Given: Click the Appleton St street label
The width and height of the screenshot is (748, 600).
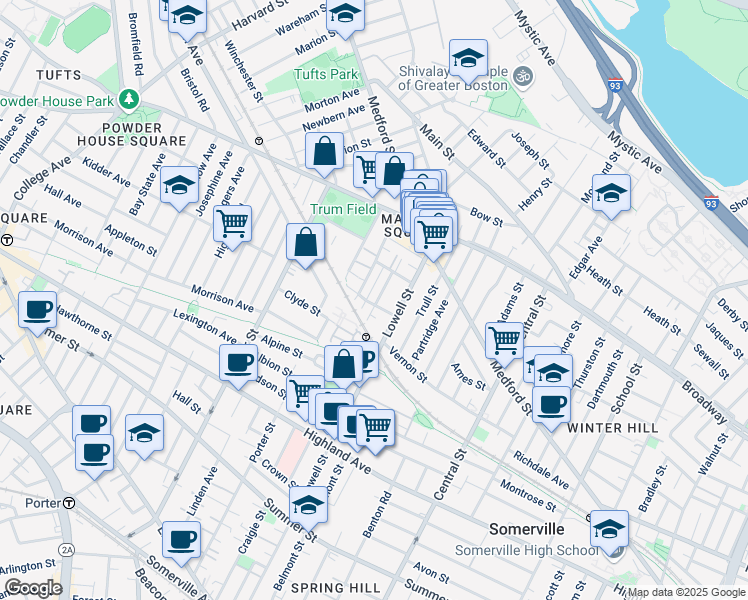Looking at the screenshot, I should pyautogui.click(x=131, y=240).
